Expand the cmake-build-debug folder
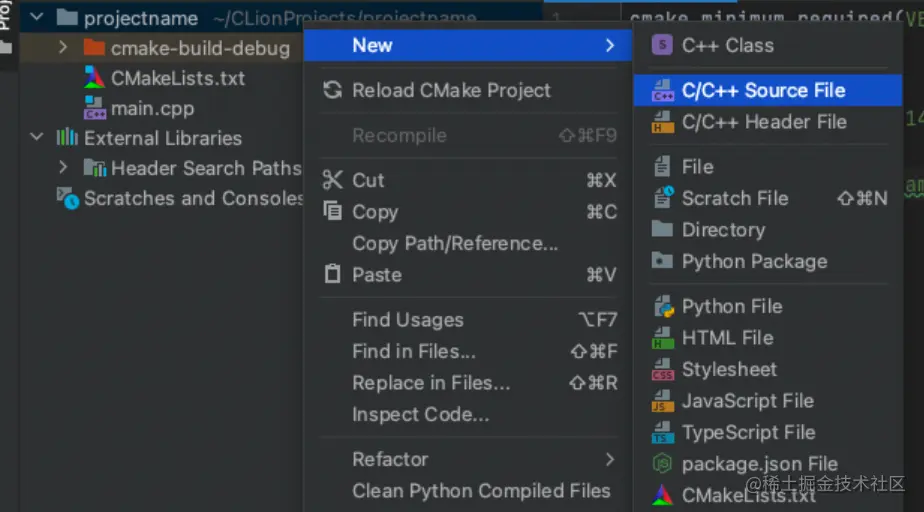 click(63, 47)
